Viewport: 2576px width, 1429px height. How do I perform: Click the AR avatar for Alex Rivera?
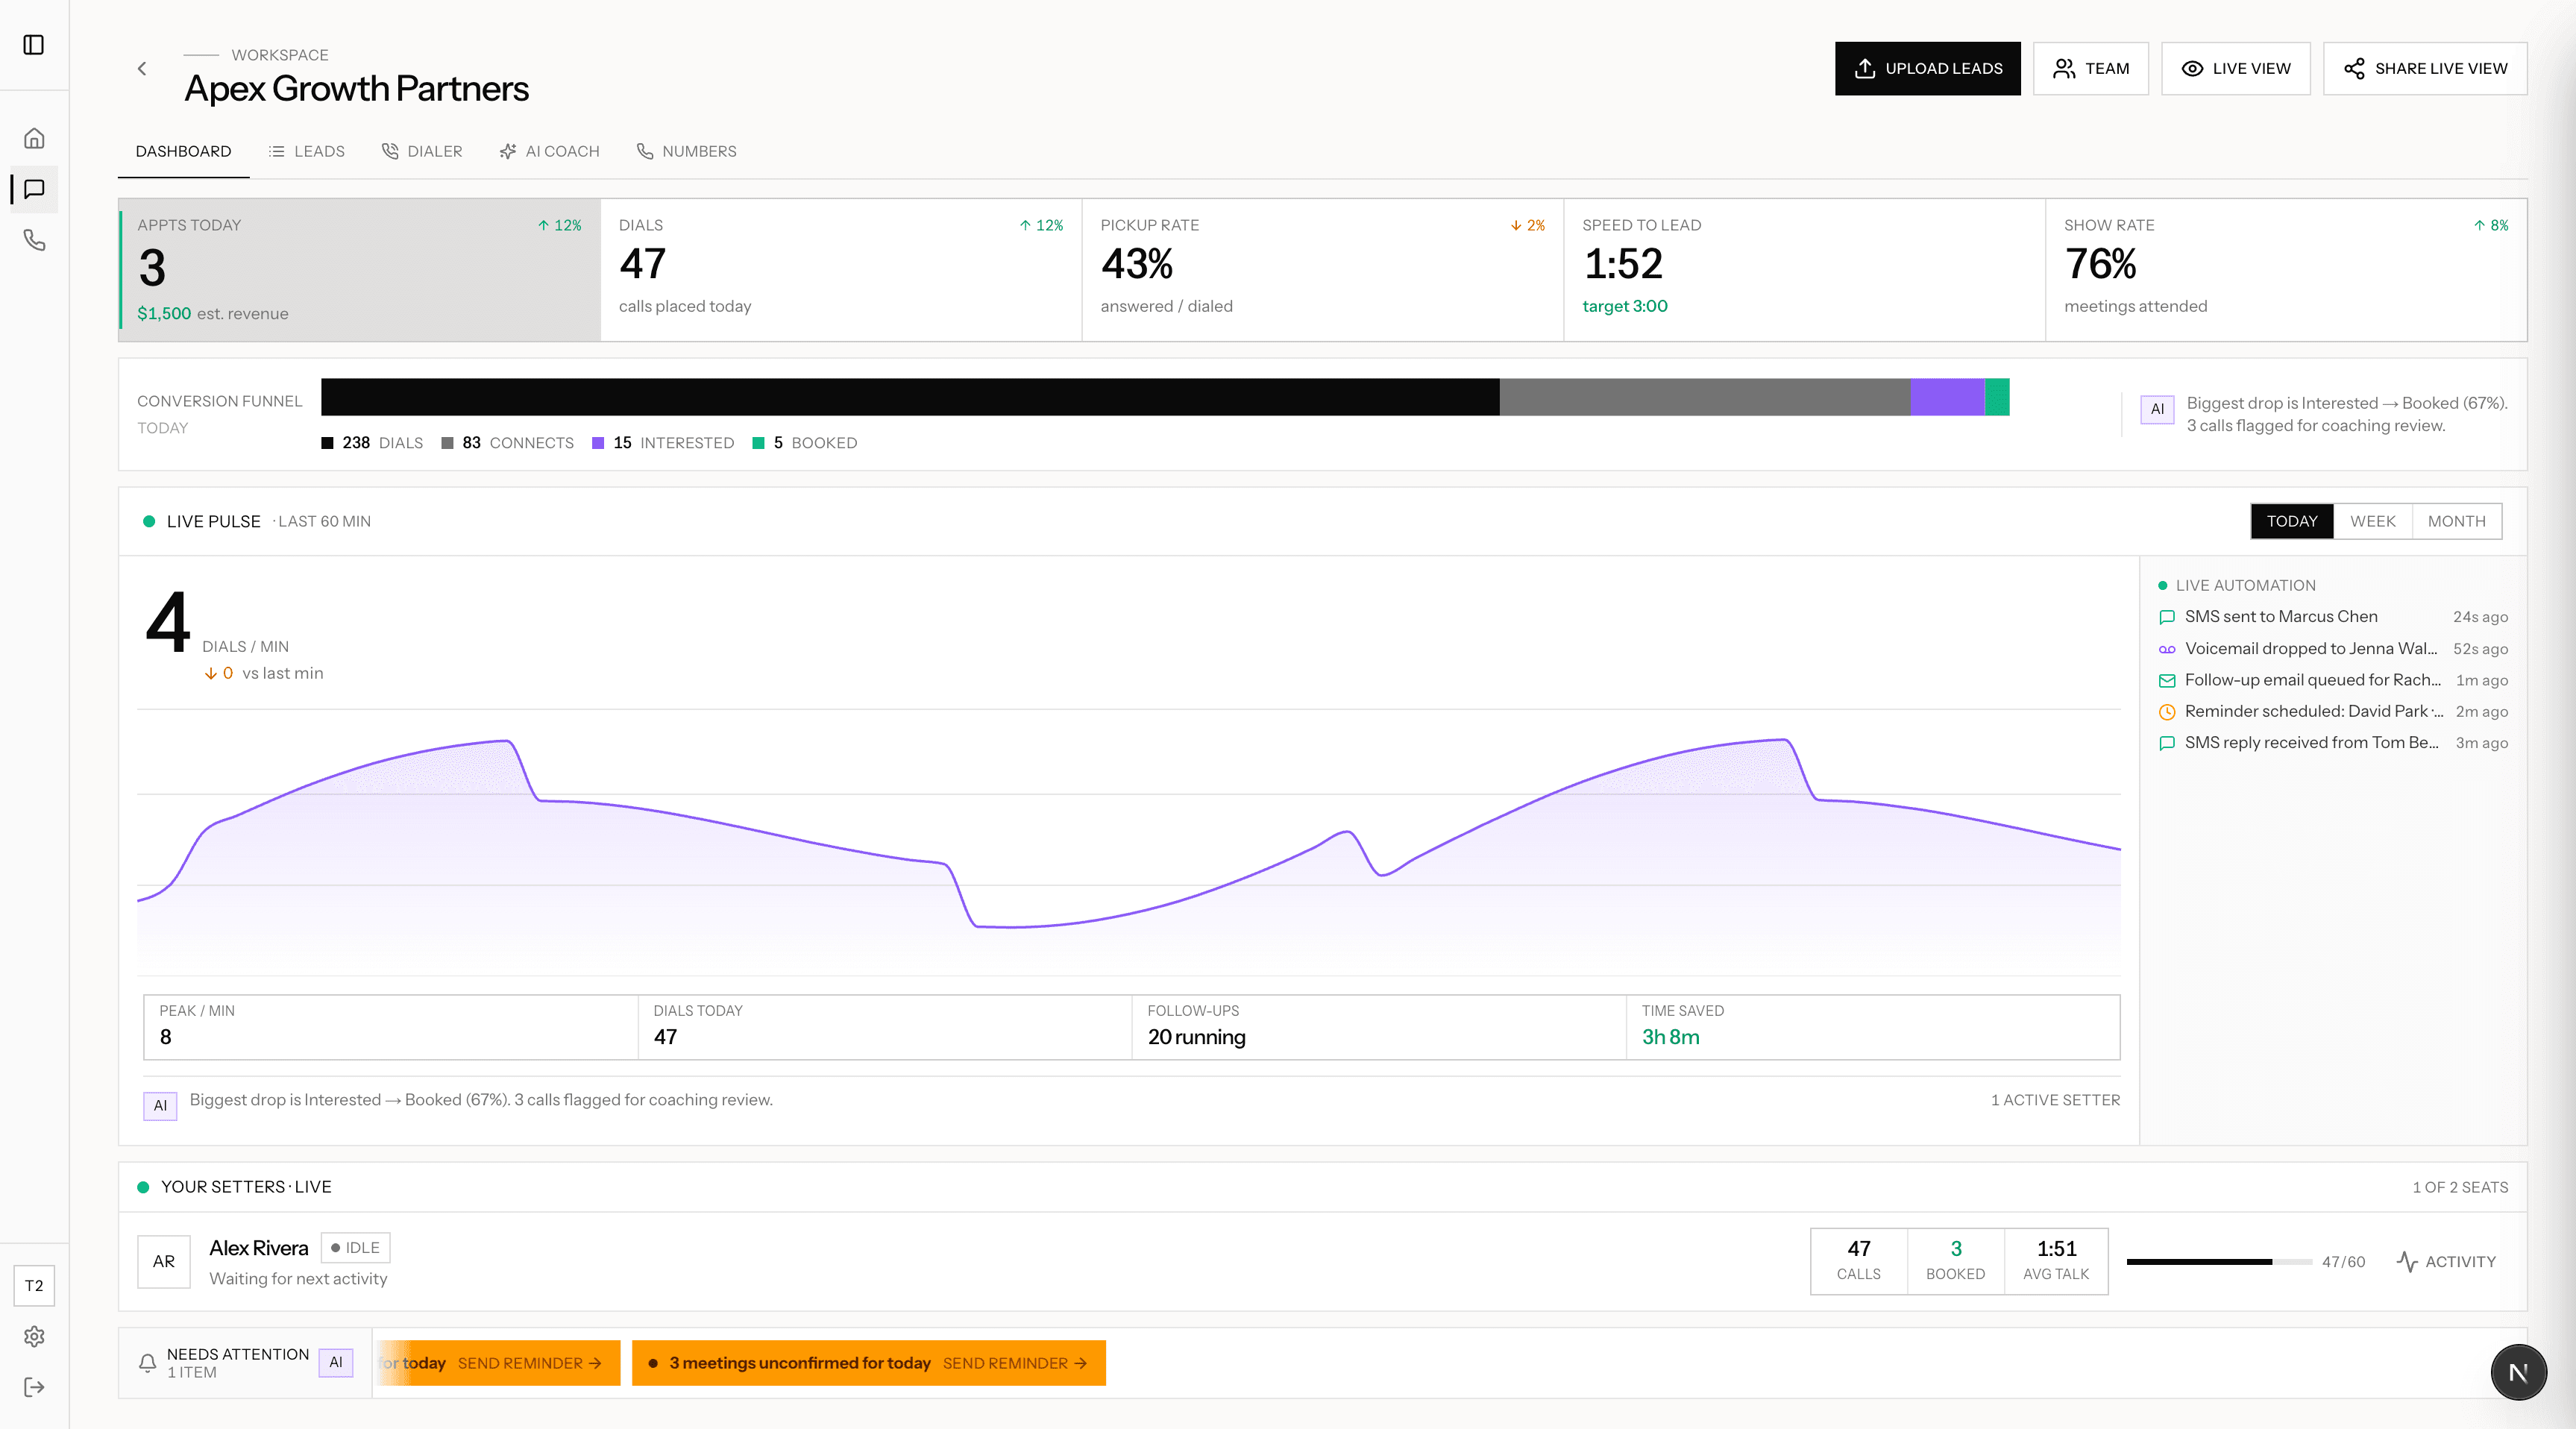pyautogui.click(x=164, y=1261)
